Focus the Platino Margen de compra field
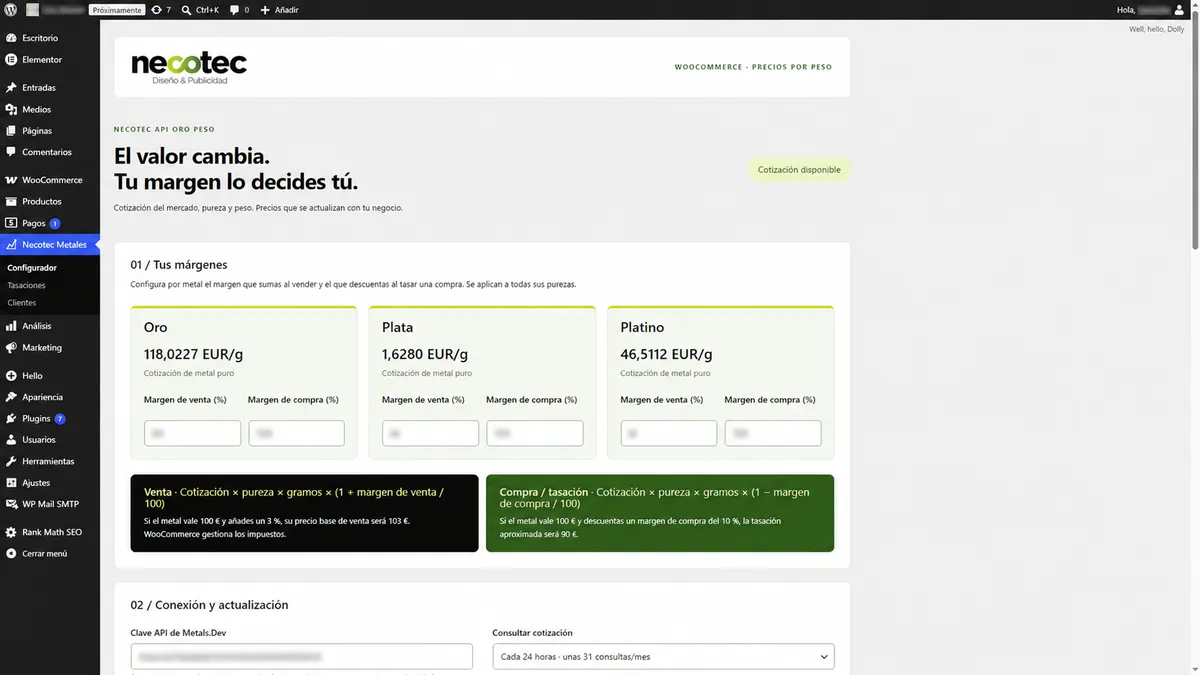The height and width of the screenshot is (675, 1200). tap(773, 433)
